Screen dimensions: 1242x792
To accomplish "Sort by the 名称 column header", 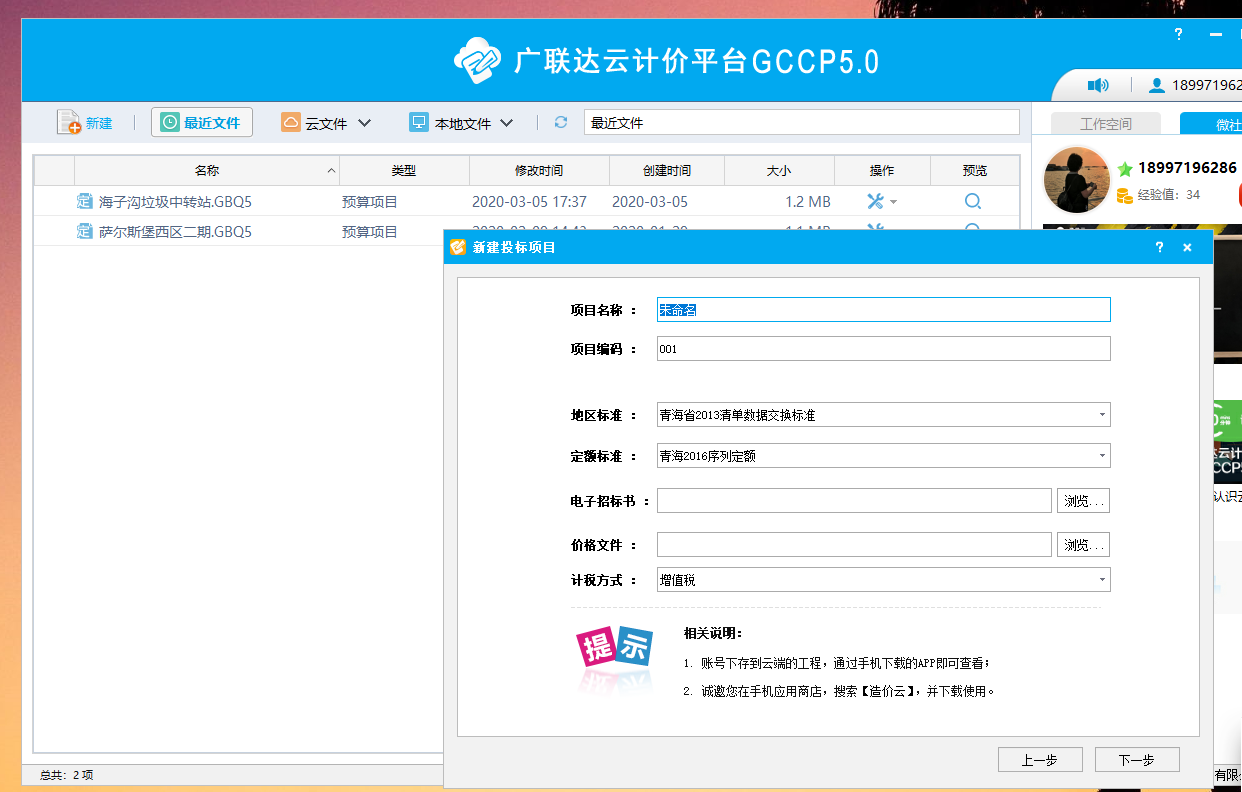I will coord(207,171).
